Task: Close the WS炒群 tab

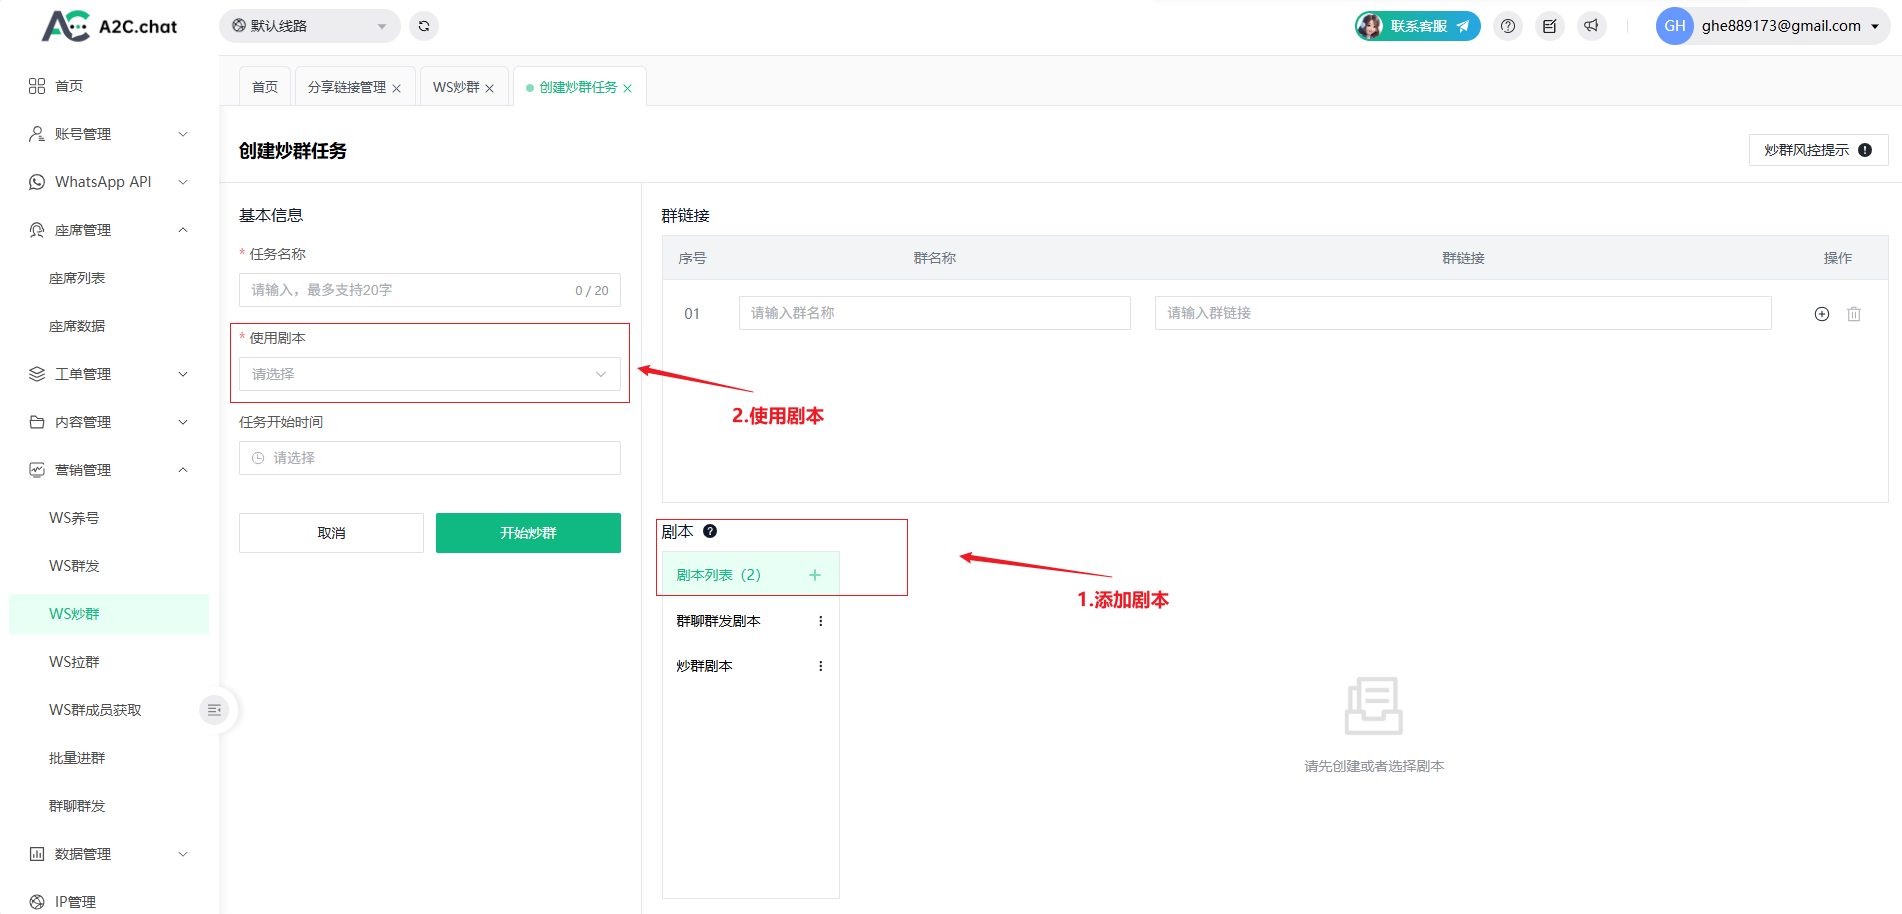Action: pos(490,89)
